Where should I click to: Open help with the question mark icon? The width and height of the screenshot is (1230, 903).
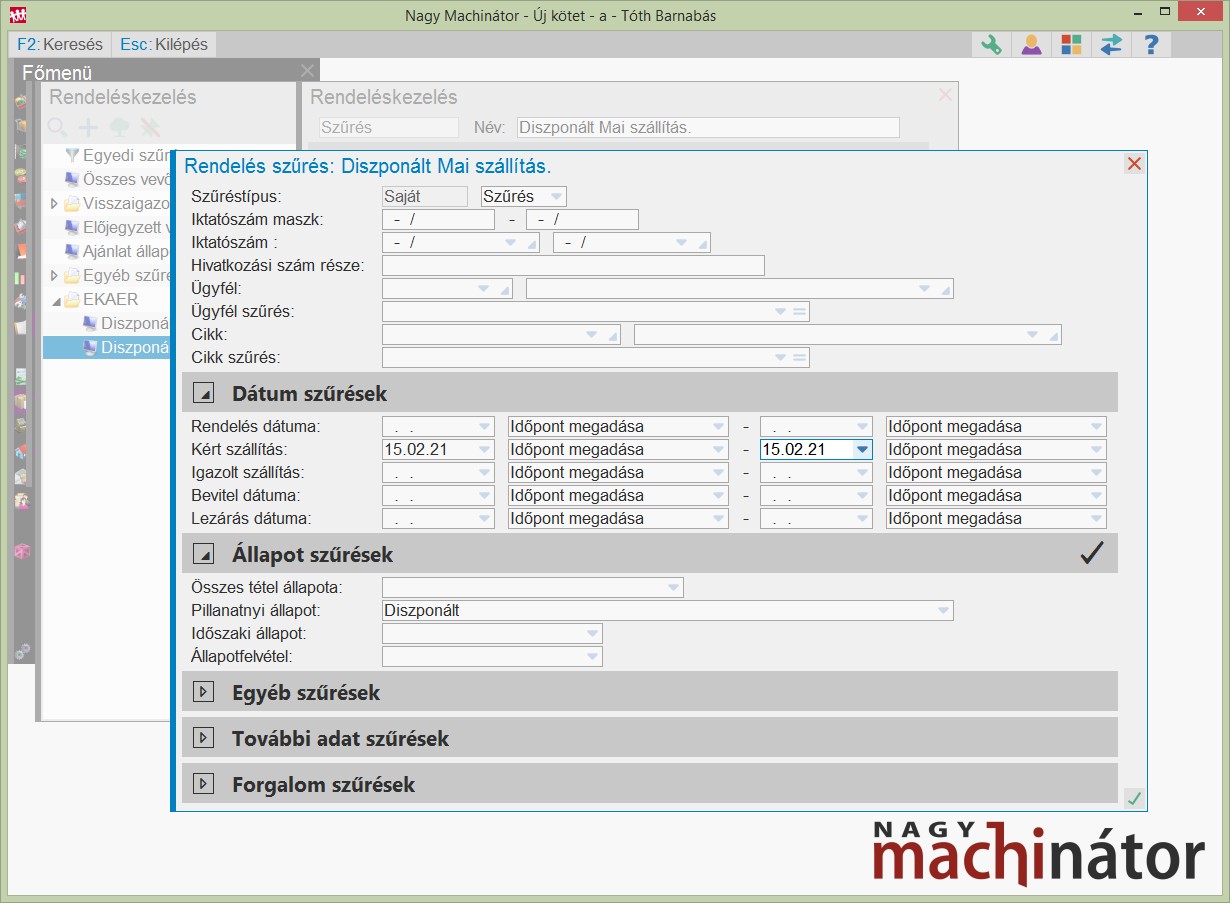[x=1151, y=45]
